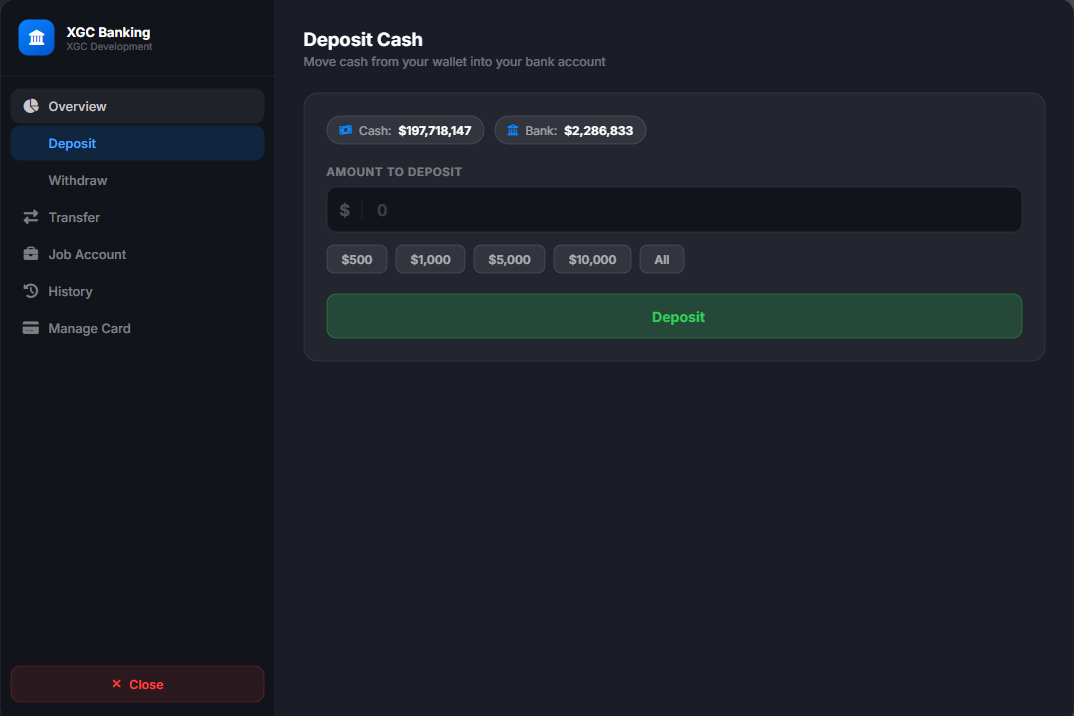Viewport: 1074px width, 716px height.
Task: Click the Job Account briefcase icon
Action: pyautogui.click(x=31, y=254)
